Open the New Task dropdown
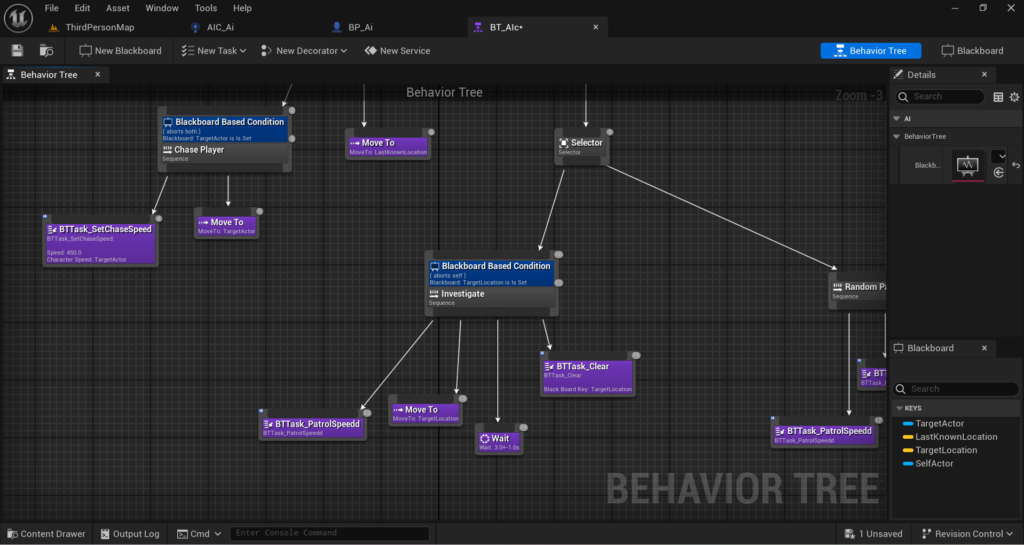This screenshot has width=1024, height=545. pyautogui.click(x=214, y=51)
